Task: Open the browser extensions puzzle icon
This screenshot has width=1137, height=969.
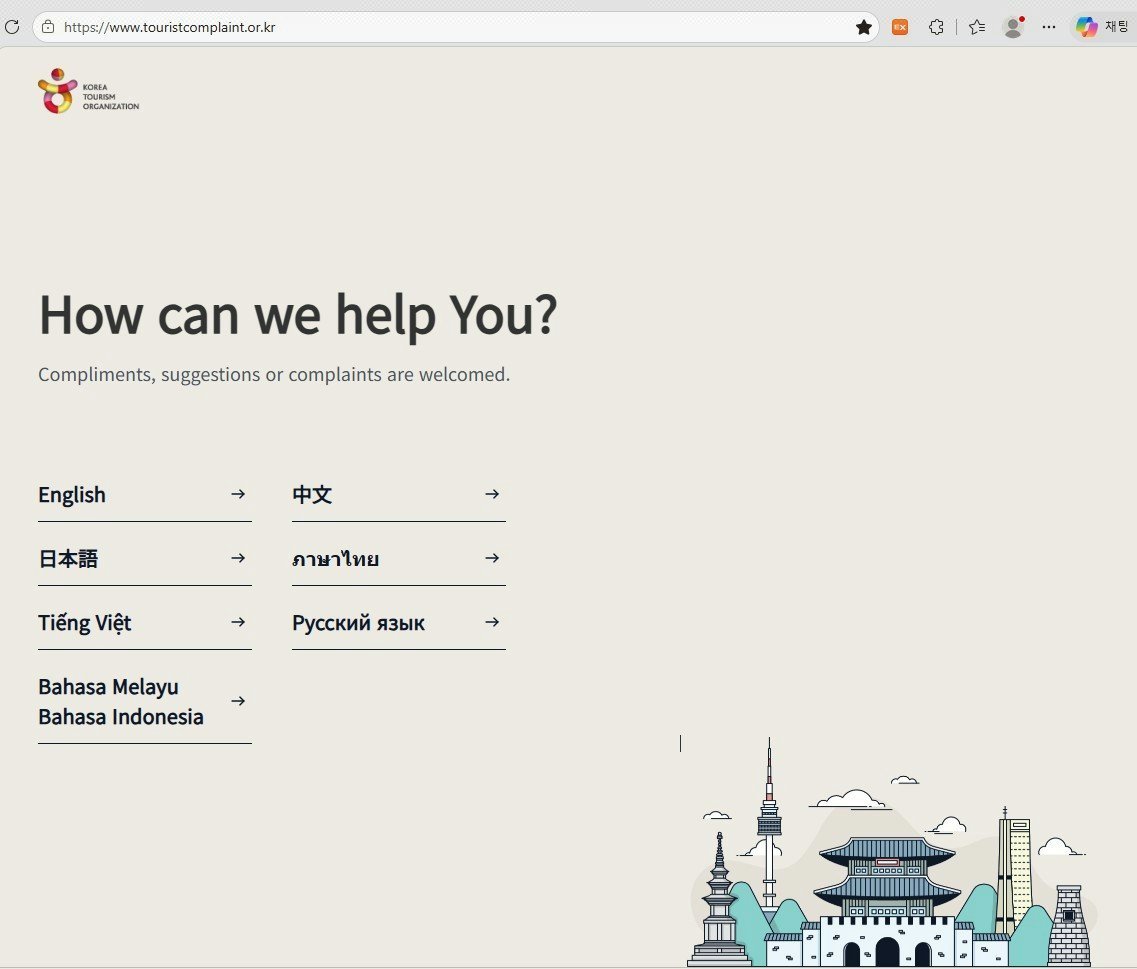Action: [936, 28]
